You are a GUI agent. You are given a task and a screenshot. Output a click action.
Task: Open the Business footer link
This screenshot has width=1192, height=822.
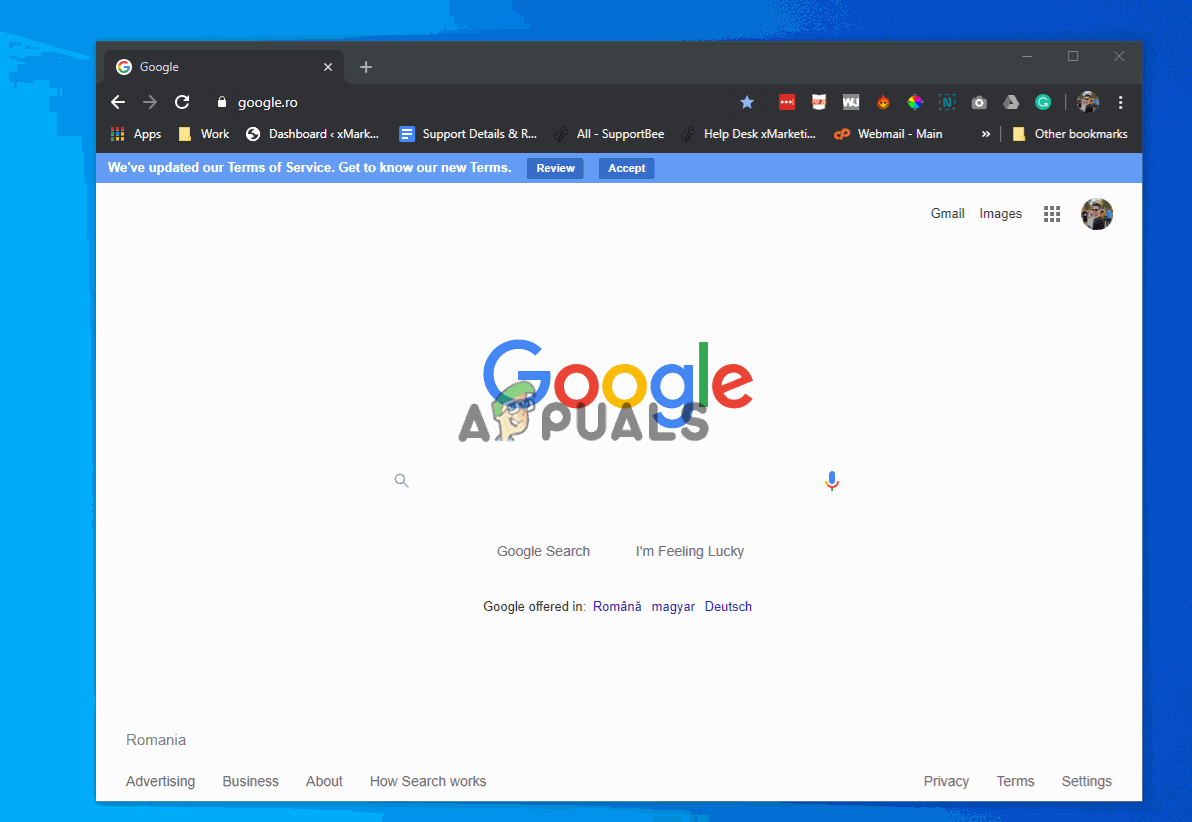(250, 781)
